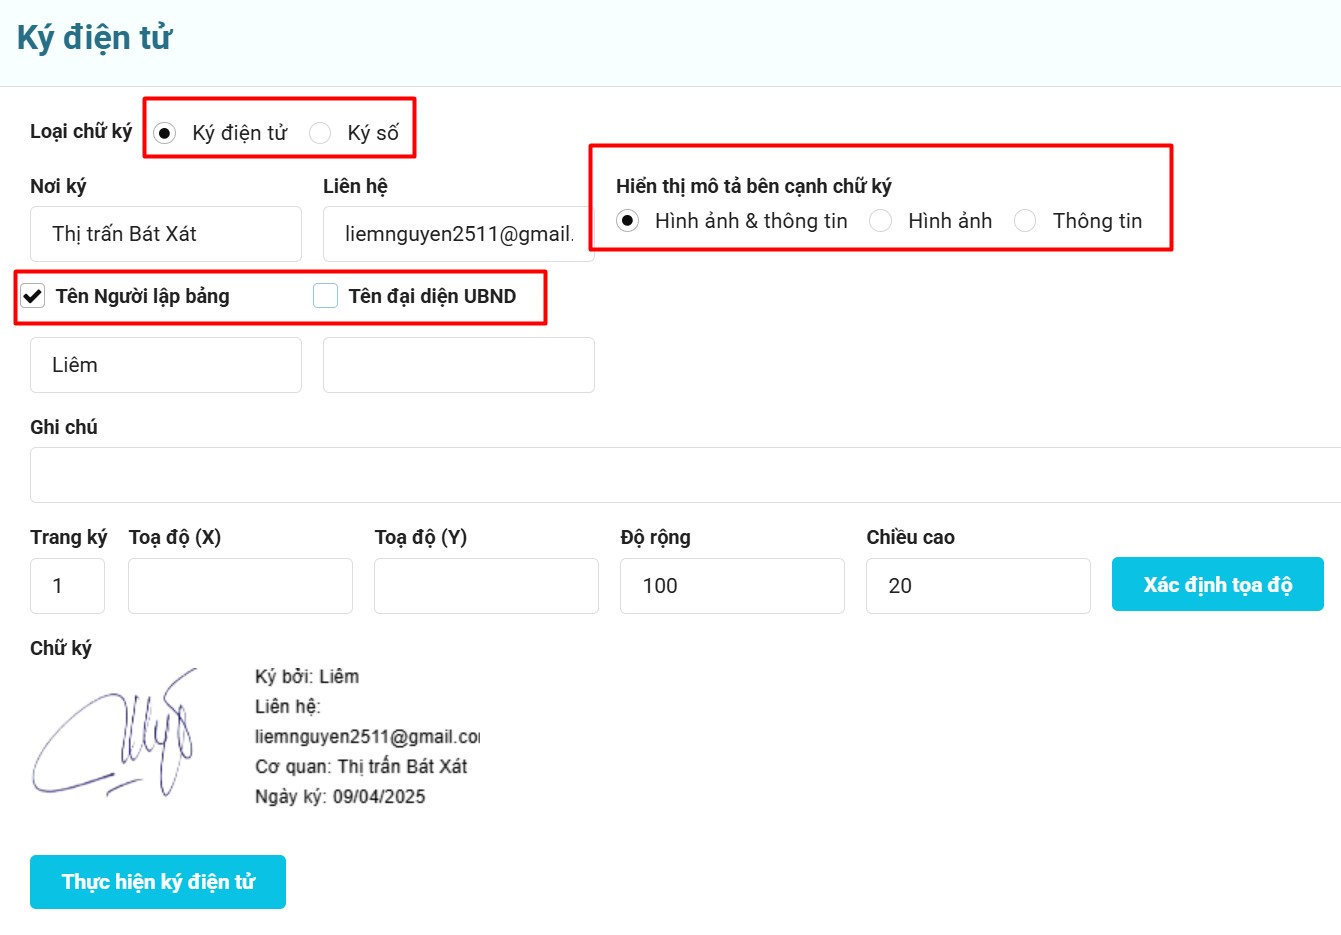Screen dimensions: 1341x935
Task: Click the Toạ độ (Y) input
Action: (x=486, y=586)
